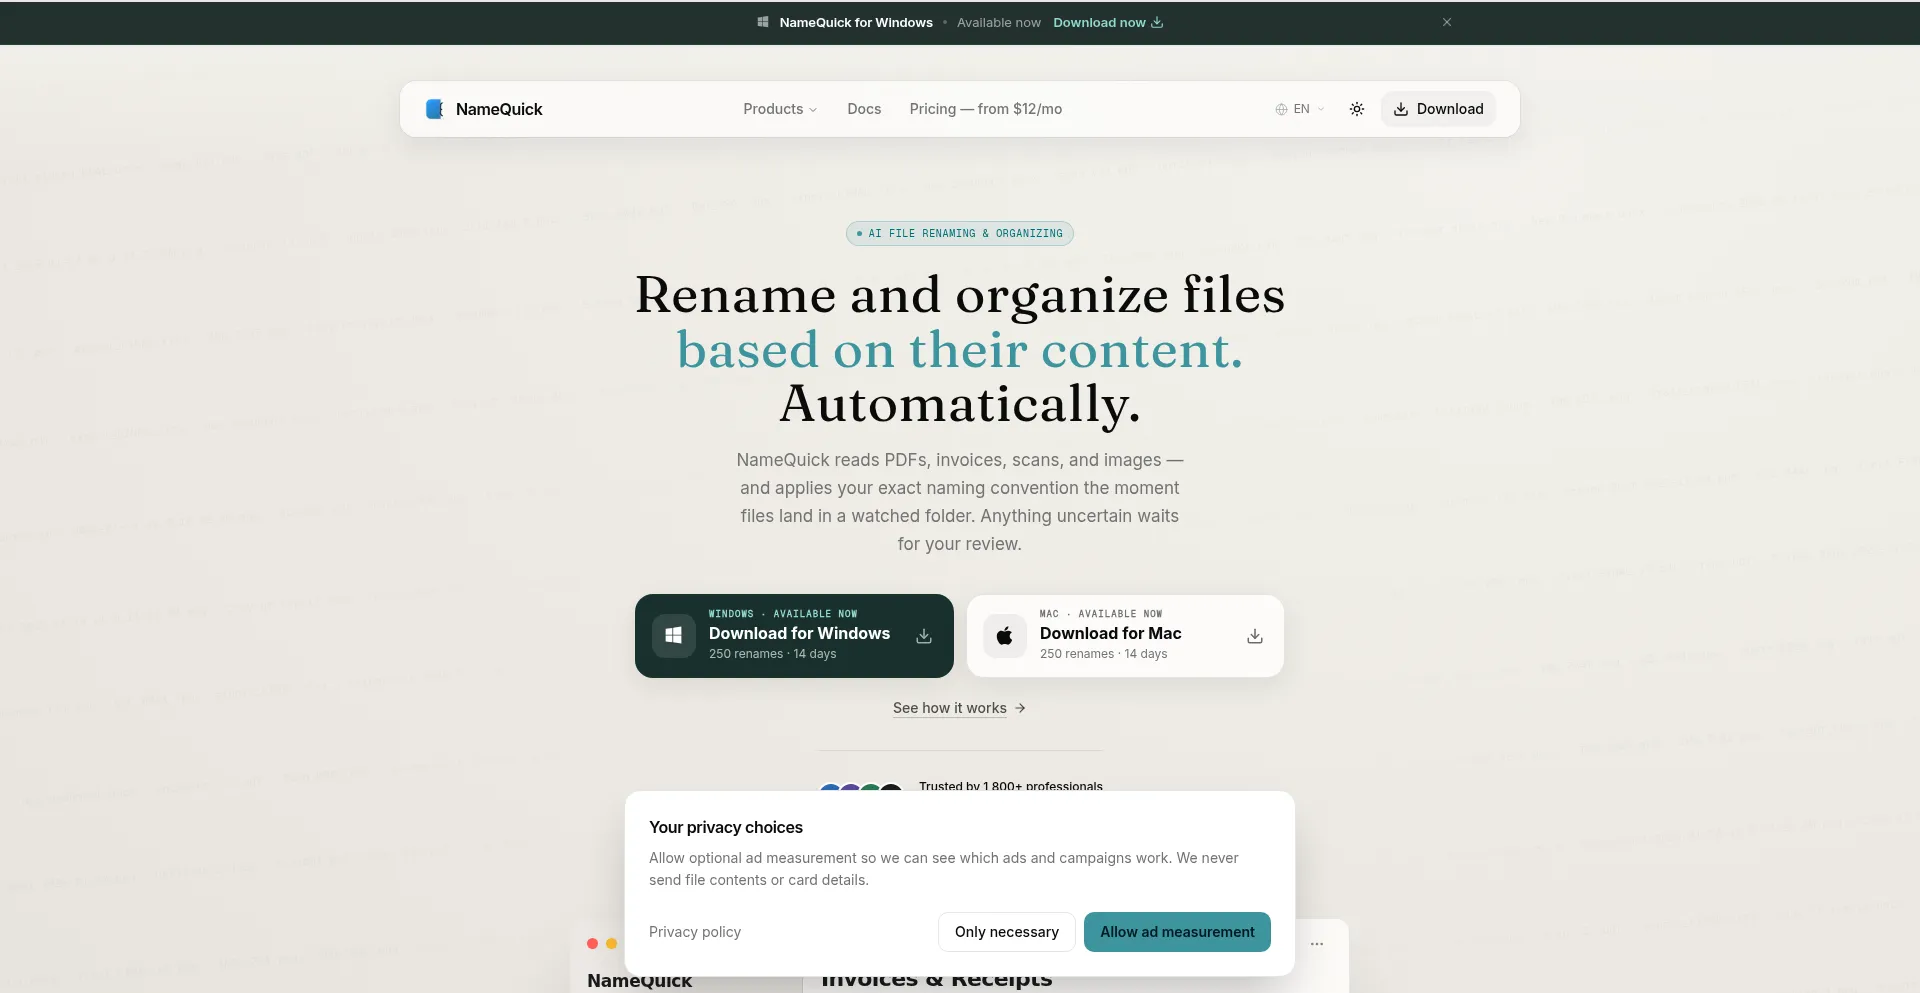This screenshot has height=993, width=1920.
Task: Click the download arrow on the Windows card
Action: [x=924, y=636]
